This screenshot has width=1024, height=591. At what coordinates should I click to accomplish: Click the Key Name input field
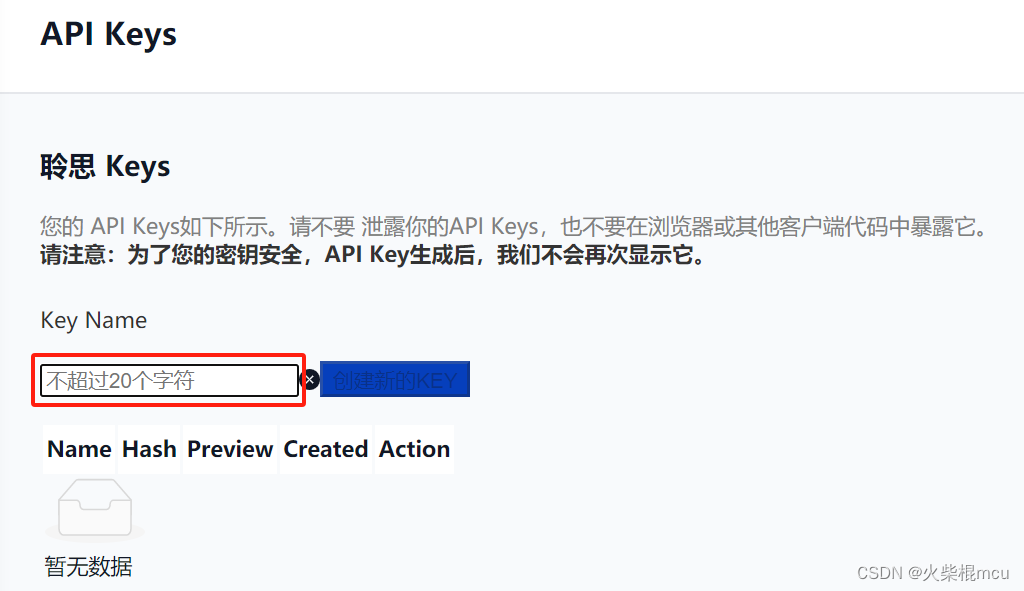[169, 381]
